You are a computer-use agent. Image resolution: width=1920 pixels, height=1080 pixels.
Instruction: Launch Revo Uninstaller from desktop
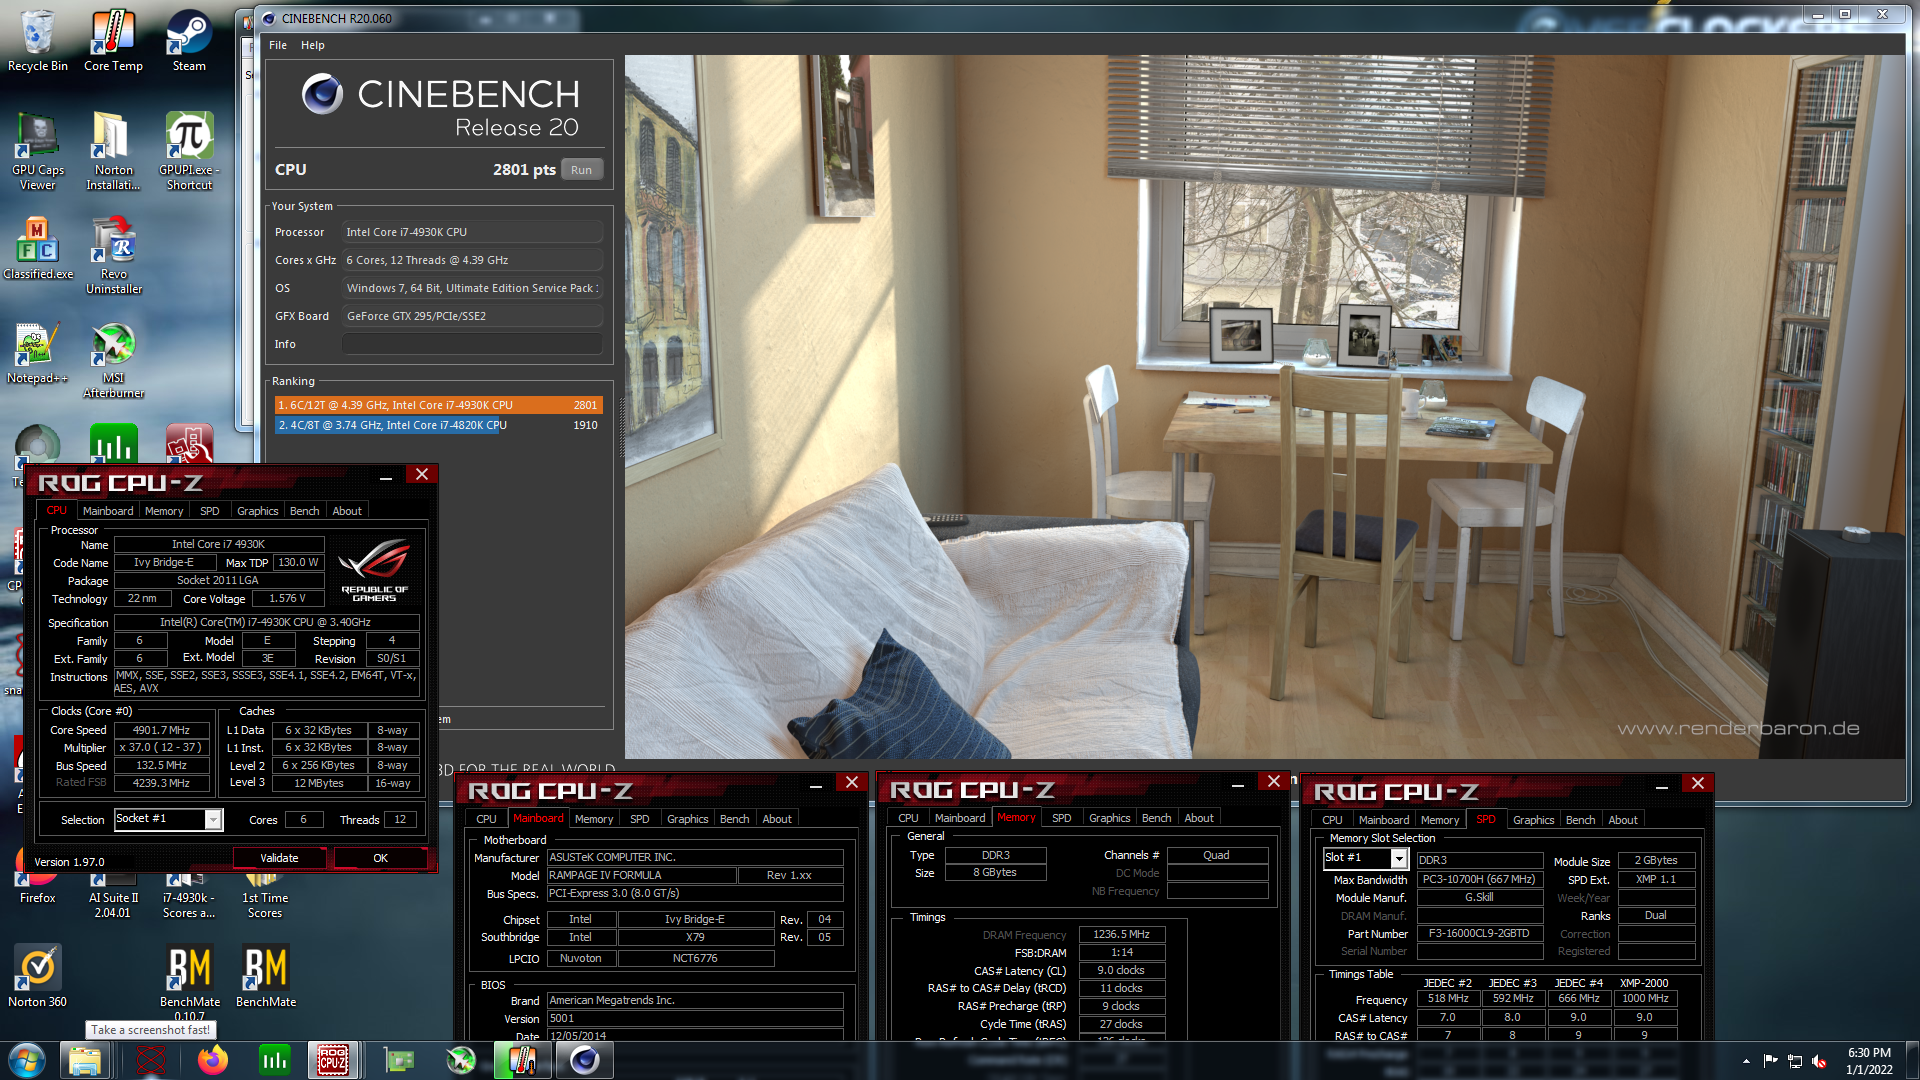coord(113,256)
